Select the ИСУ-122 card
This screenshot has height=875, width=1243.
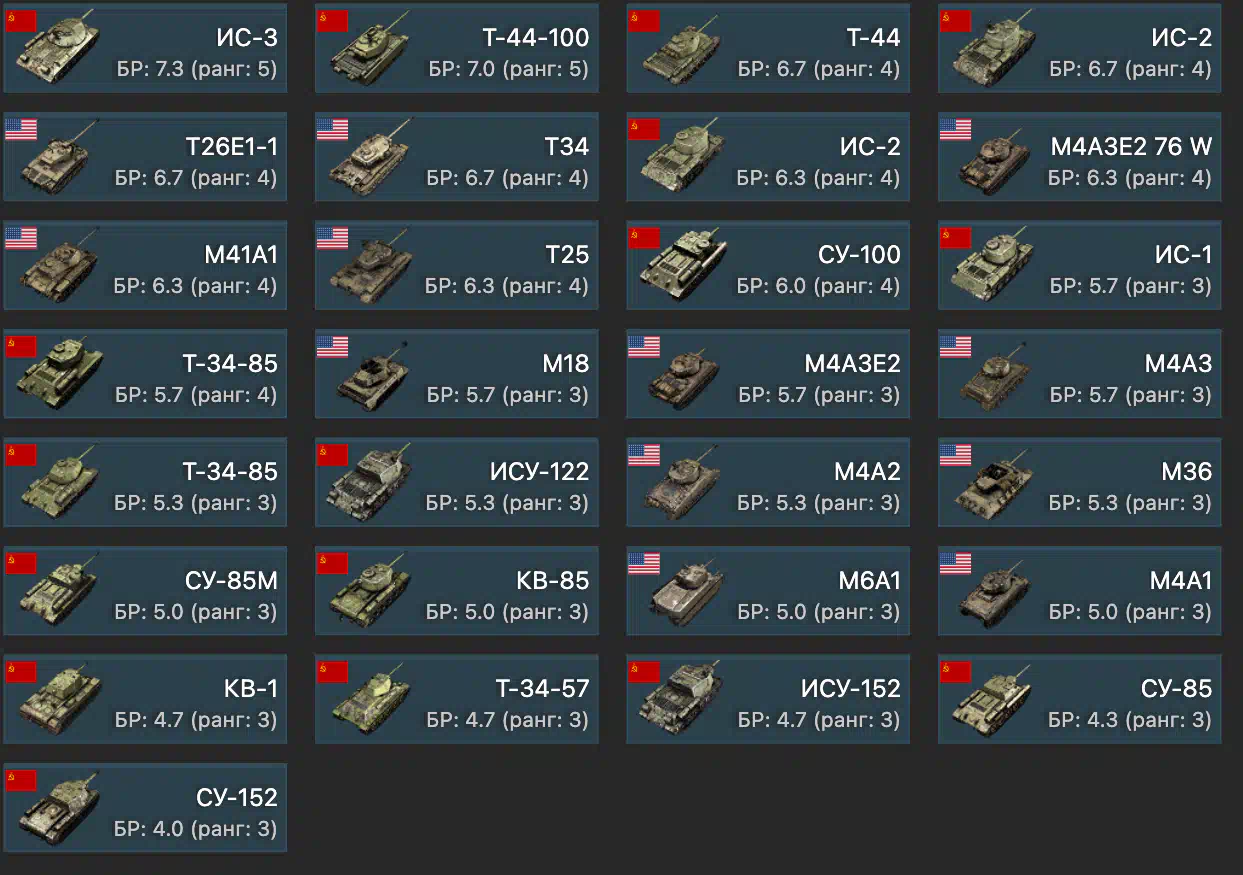click(457, 482)
